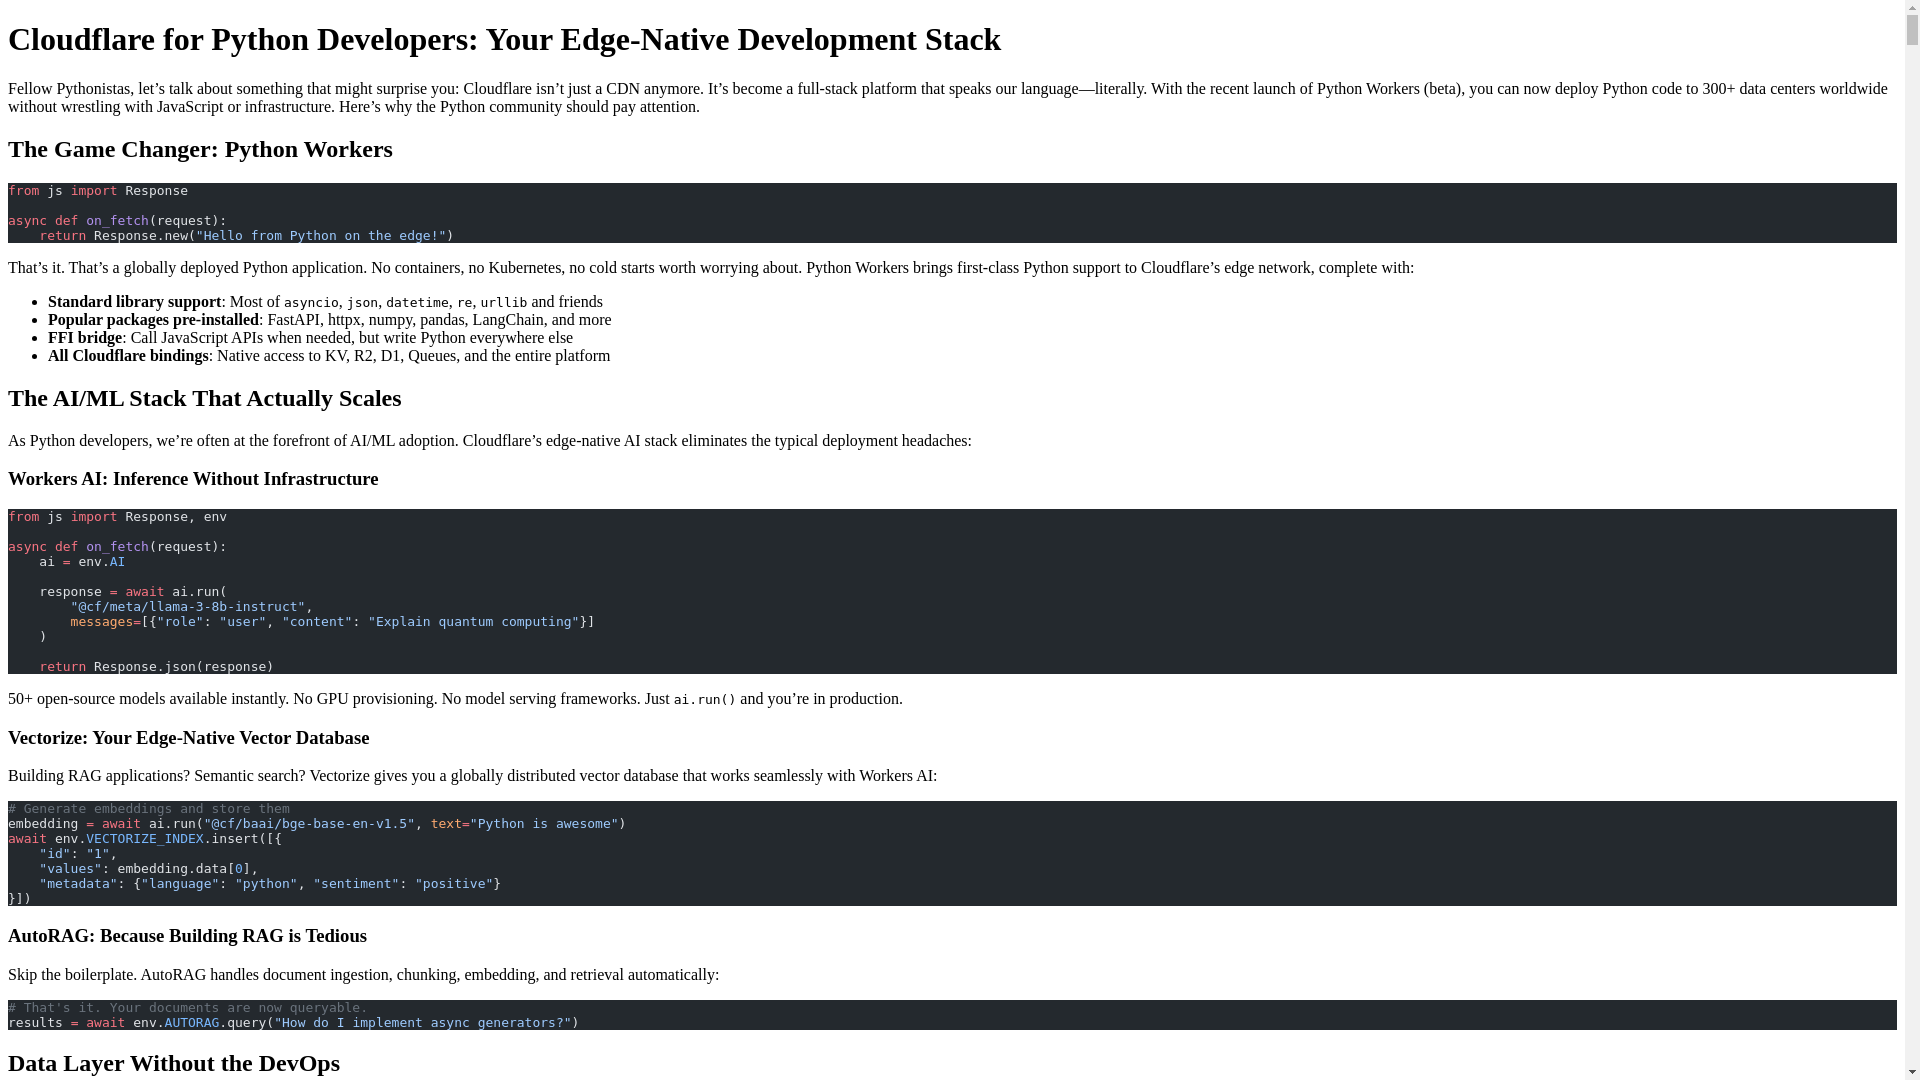Click 'All Cloudflare bindings' bullet label

(128, 356)
